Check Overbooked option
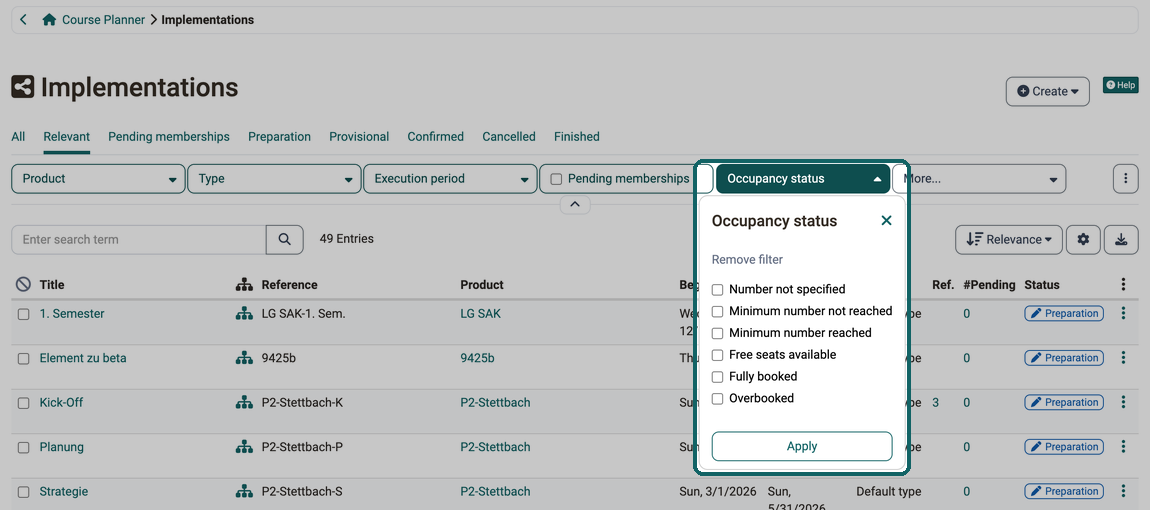Screen dimensions: 1150x510 717,398
